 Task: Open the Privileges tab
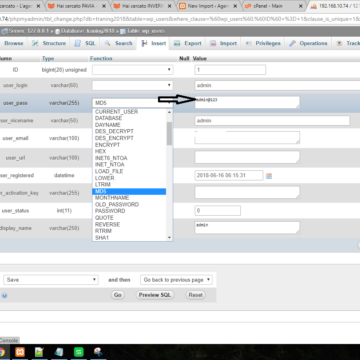pyautogui.click(x=263, y=43)
